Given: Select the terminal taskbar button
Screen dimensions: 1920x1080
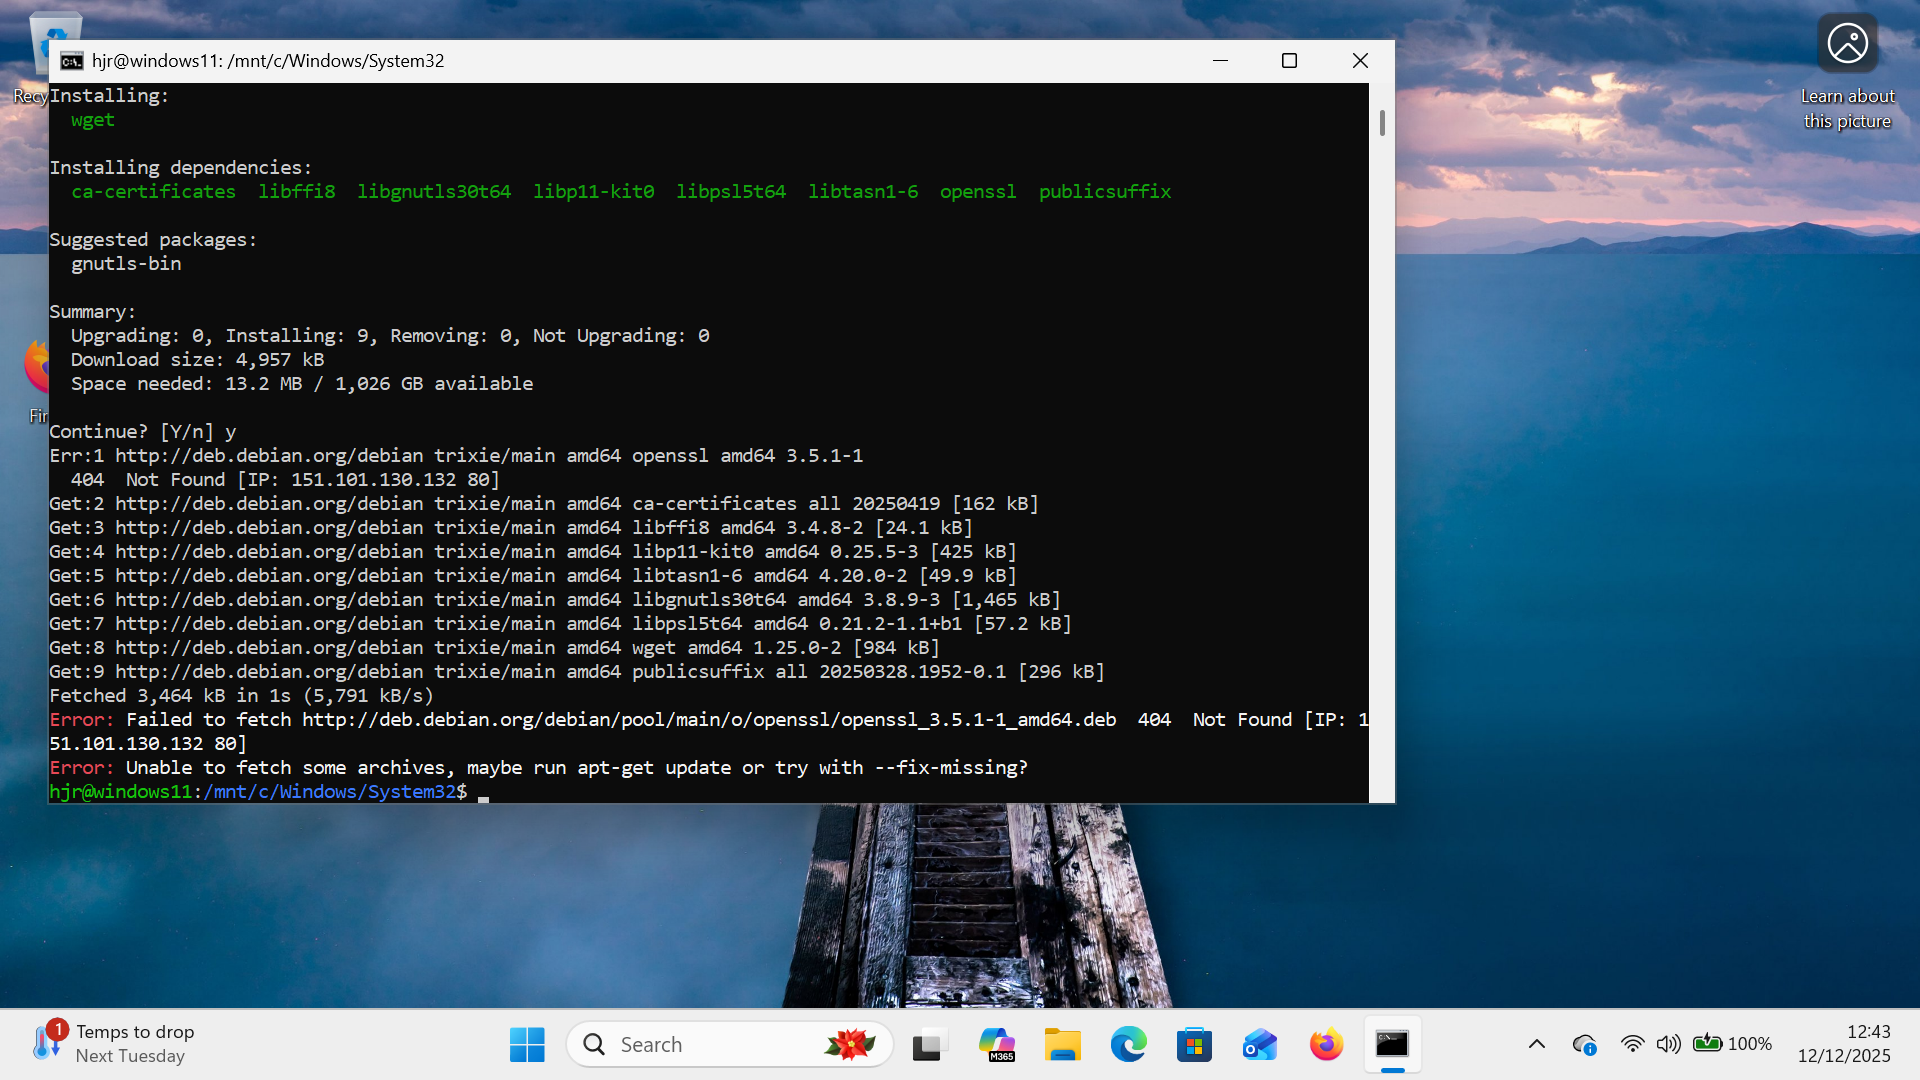Looking at the screenshot, I should click(1392, 1045).
